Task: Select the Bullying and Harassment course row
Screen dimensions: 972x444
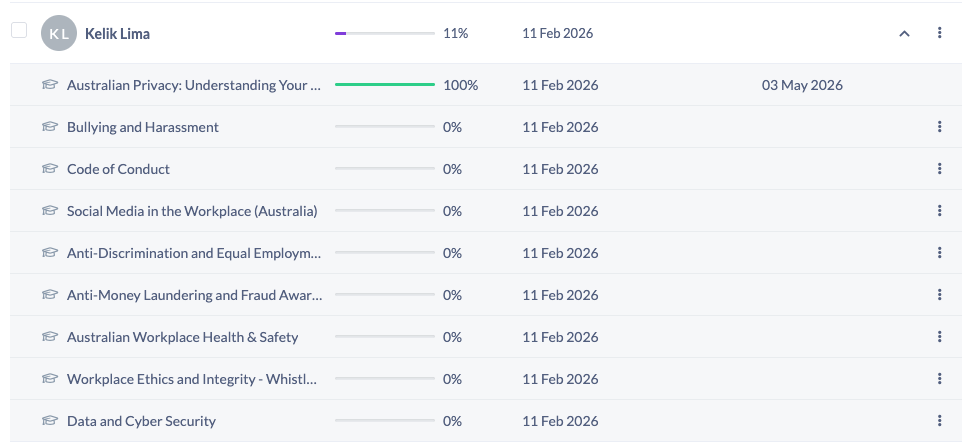Action: click(486, 127)
